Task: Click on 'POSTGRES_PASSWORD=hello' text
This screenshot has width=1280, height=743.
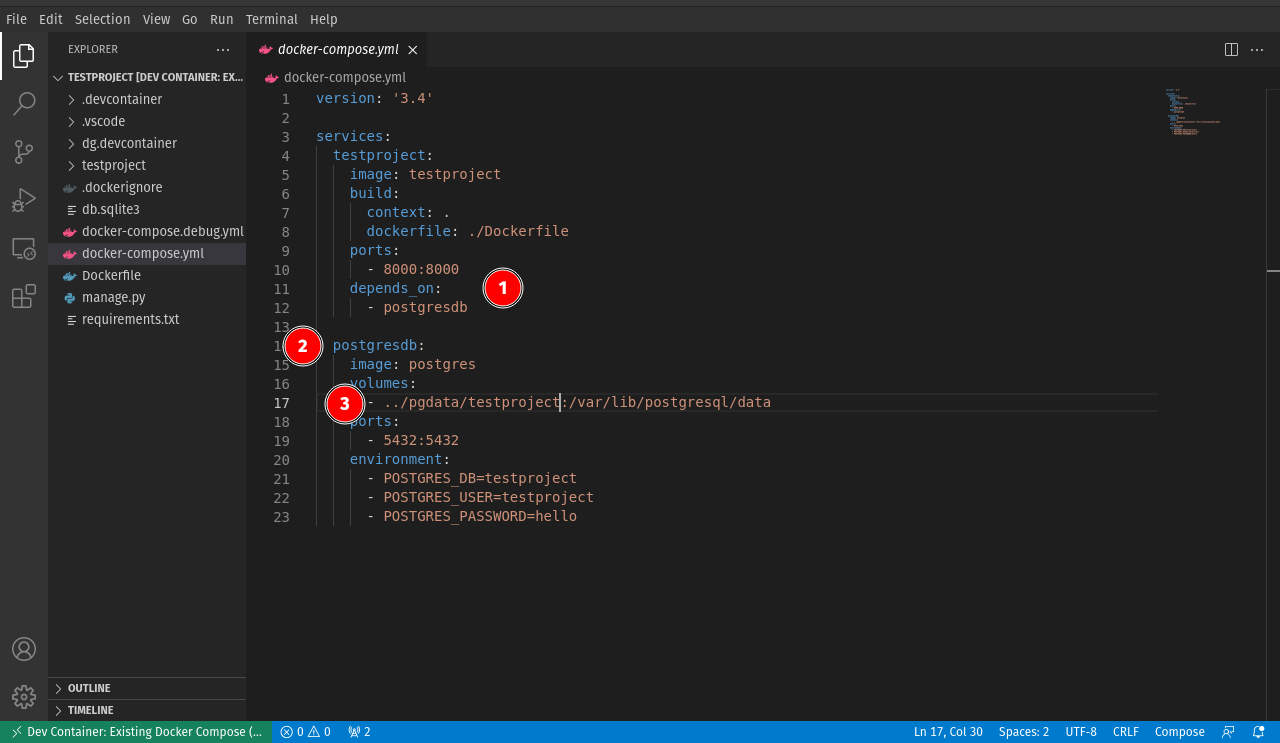Action: click(480, 517)
